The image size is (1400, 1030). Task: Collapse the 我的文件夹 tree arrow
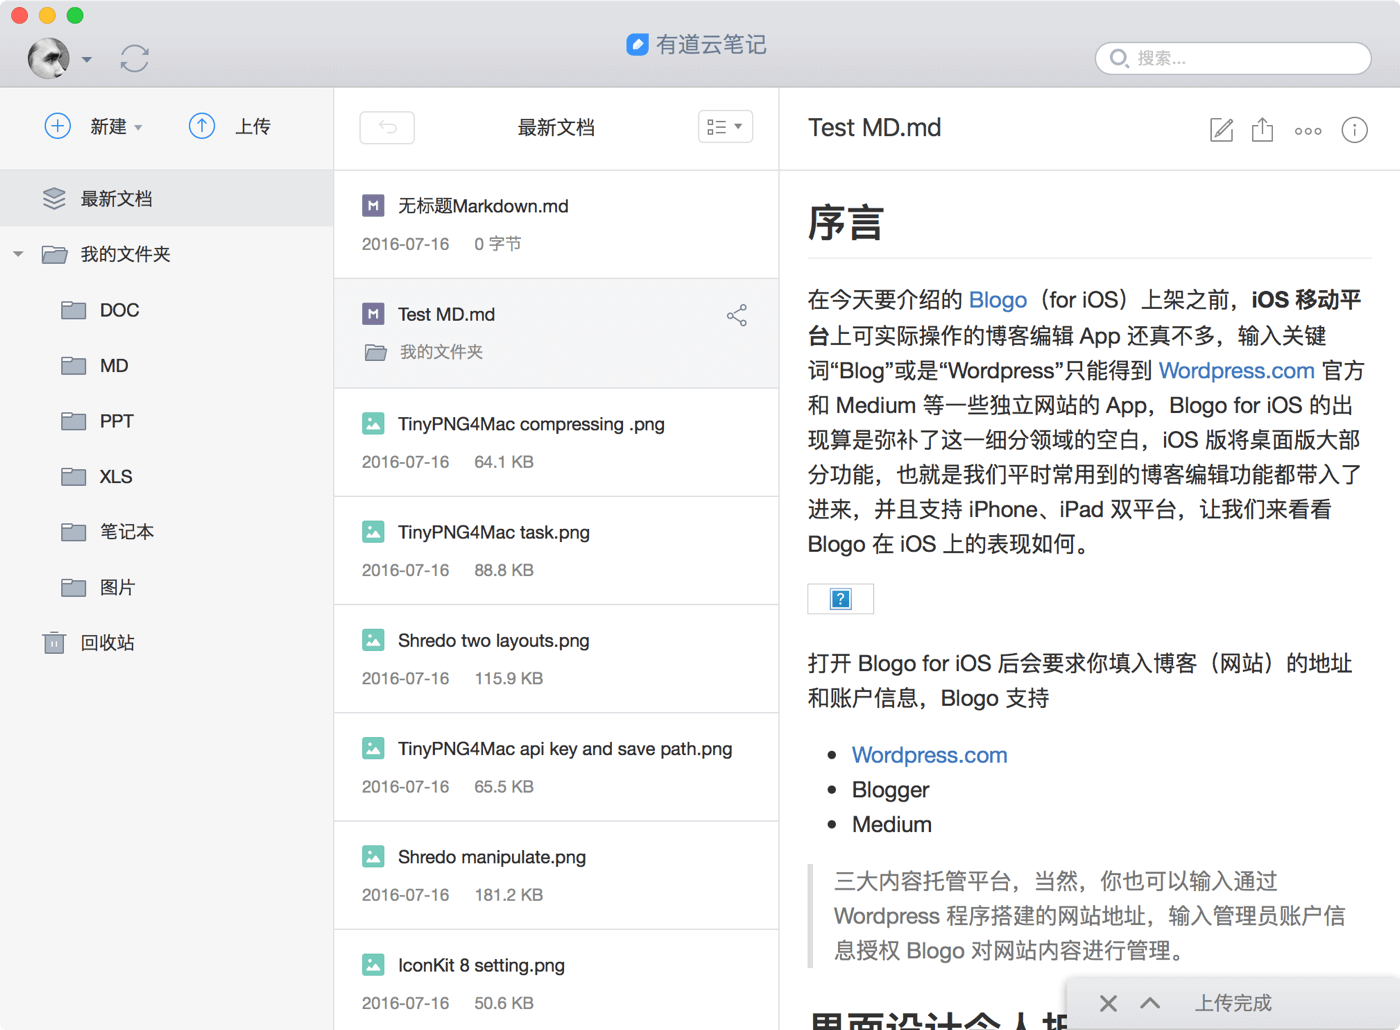tap(18, 254)
